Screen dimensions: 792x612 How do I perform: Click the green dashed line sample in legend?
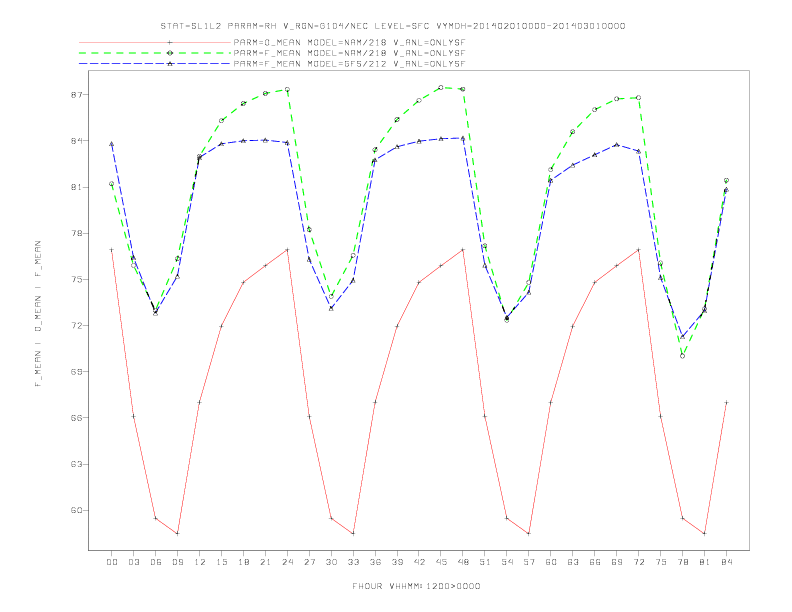tap(155, 53)
